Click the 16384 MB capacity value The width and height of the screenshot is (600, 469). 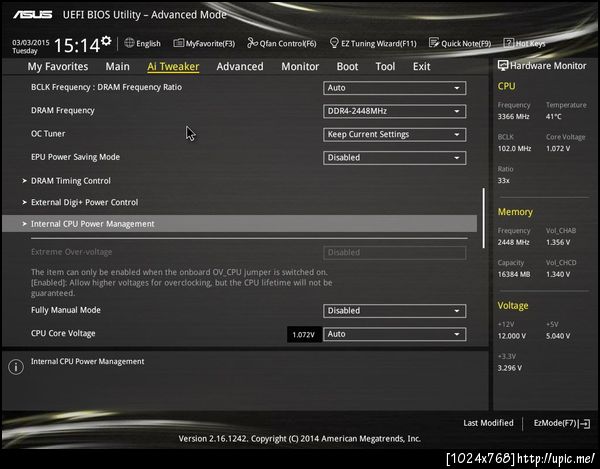pyautogui.click(x=514, y=275)
